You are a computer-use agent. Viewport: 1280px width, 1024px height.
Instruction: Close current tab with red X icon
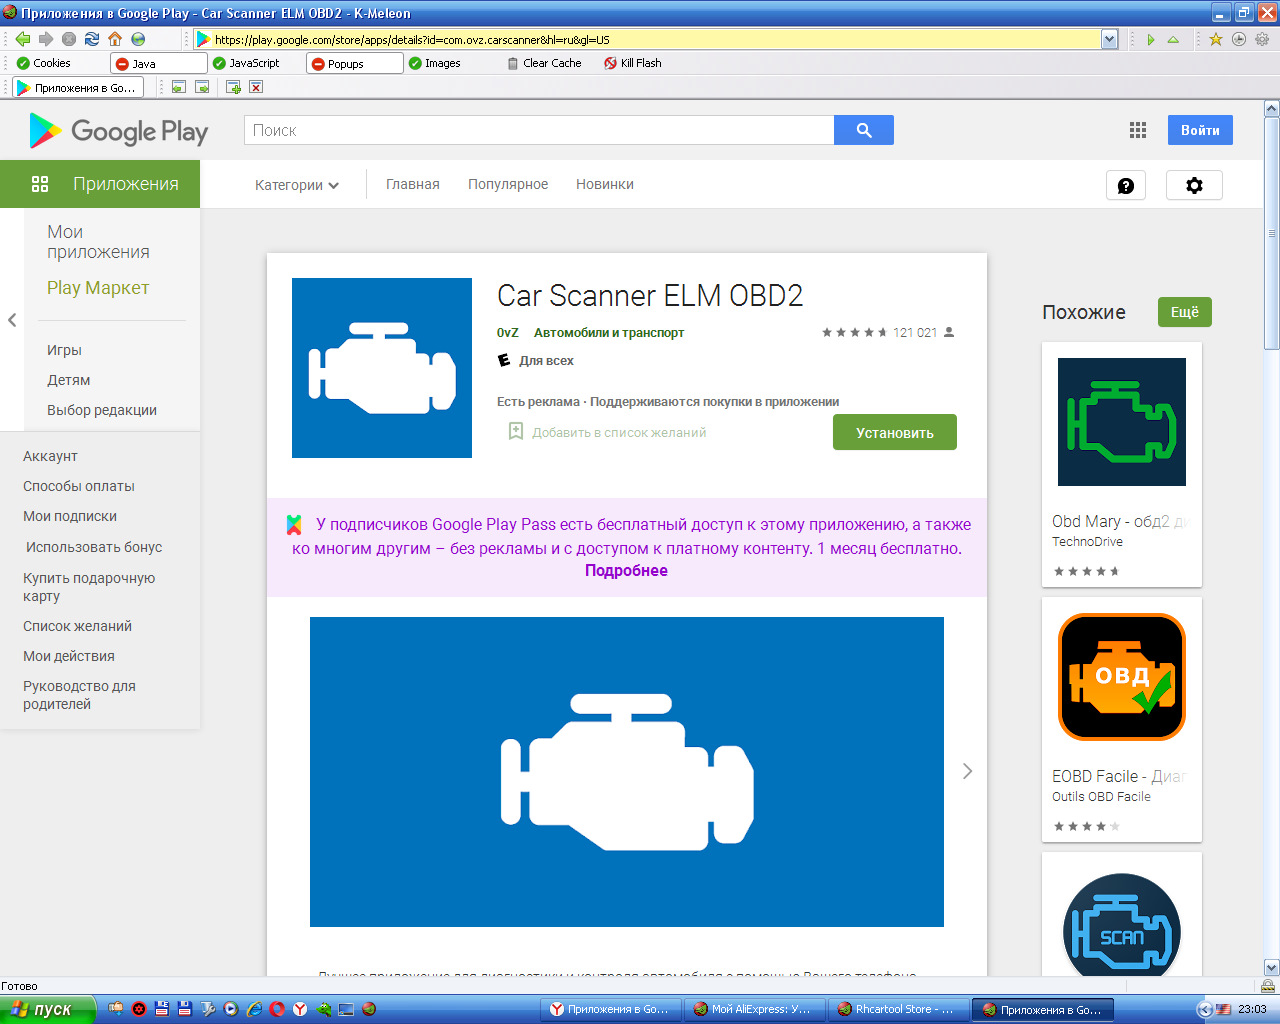point(256,87)
